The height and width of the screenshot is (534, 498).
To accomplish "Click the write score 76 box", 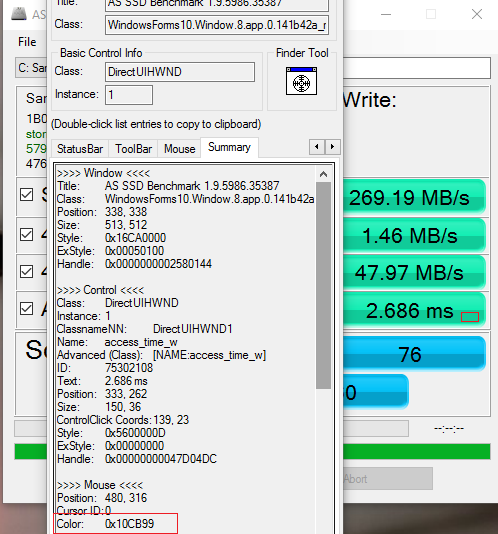I will [x=414, y=354].
